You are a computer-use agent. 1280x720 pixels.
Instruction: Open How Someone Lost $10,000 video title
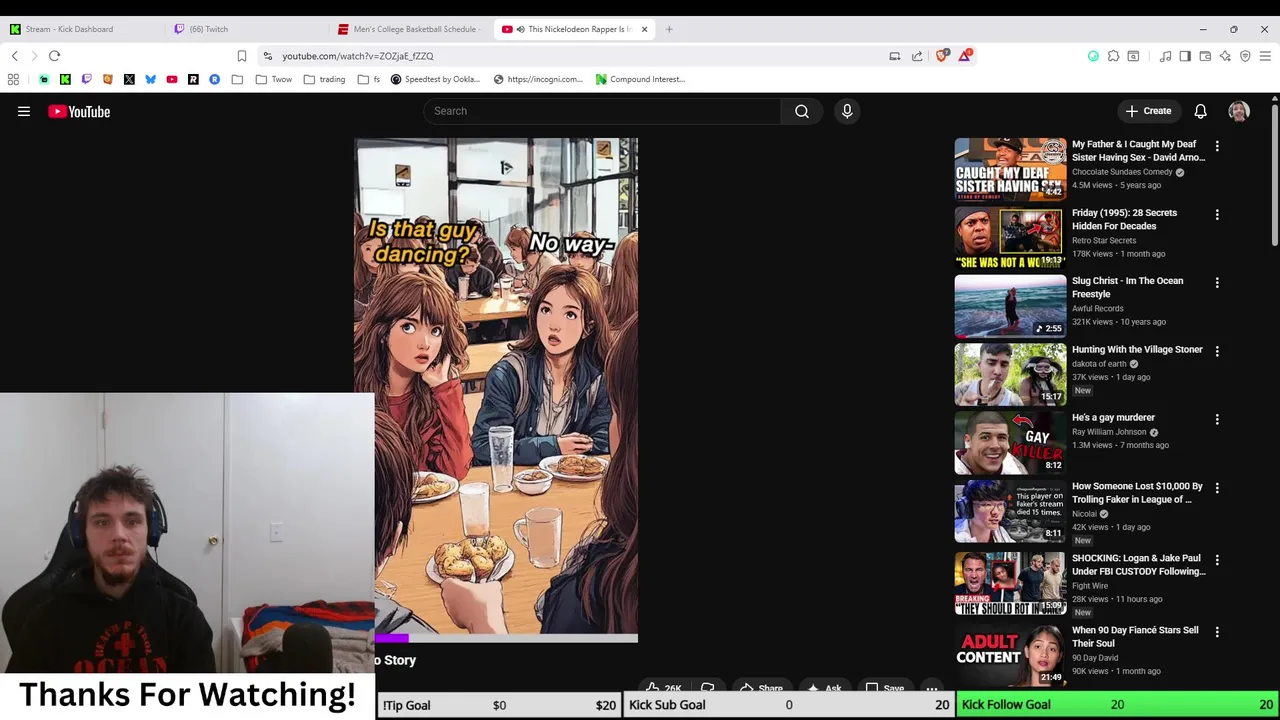pyautogui.click(x=1137, y=492)
